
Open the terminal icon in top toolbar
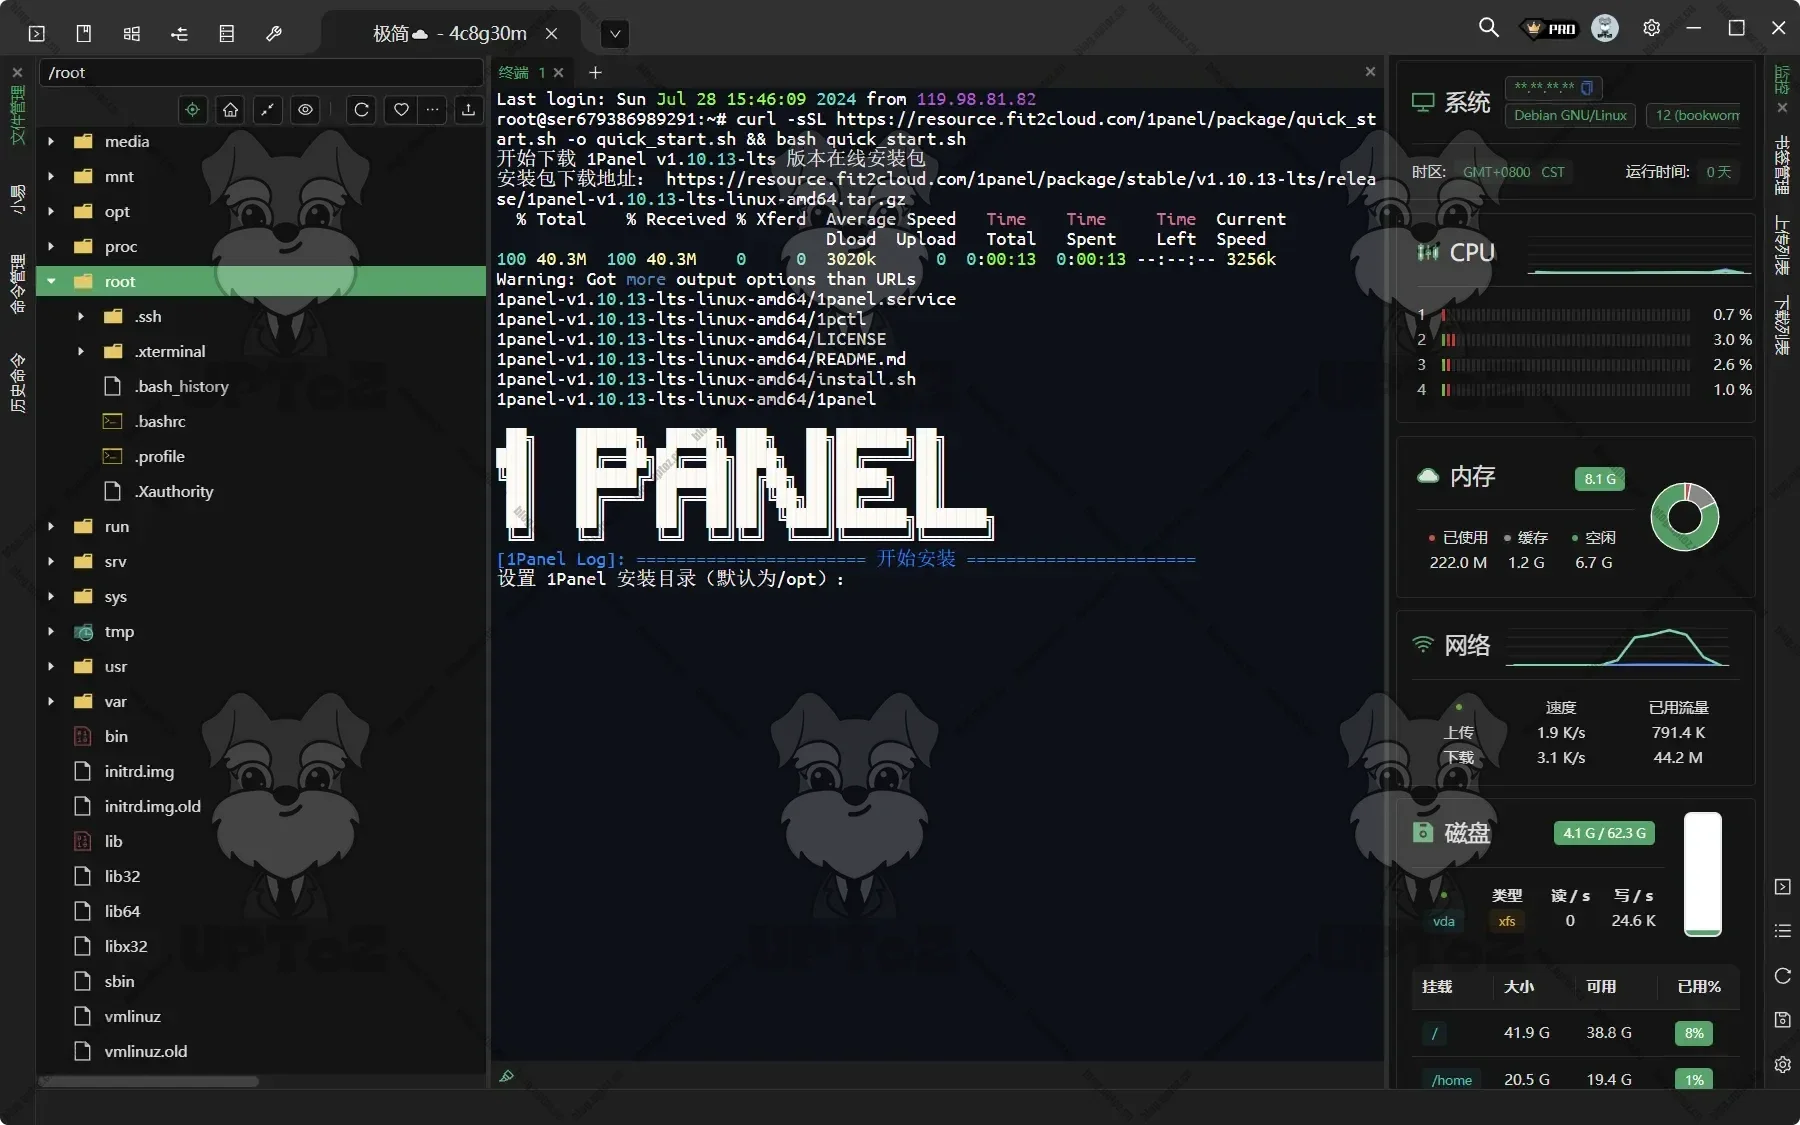[x=37, y=33]
